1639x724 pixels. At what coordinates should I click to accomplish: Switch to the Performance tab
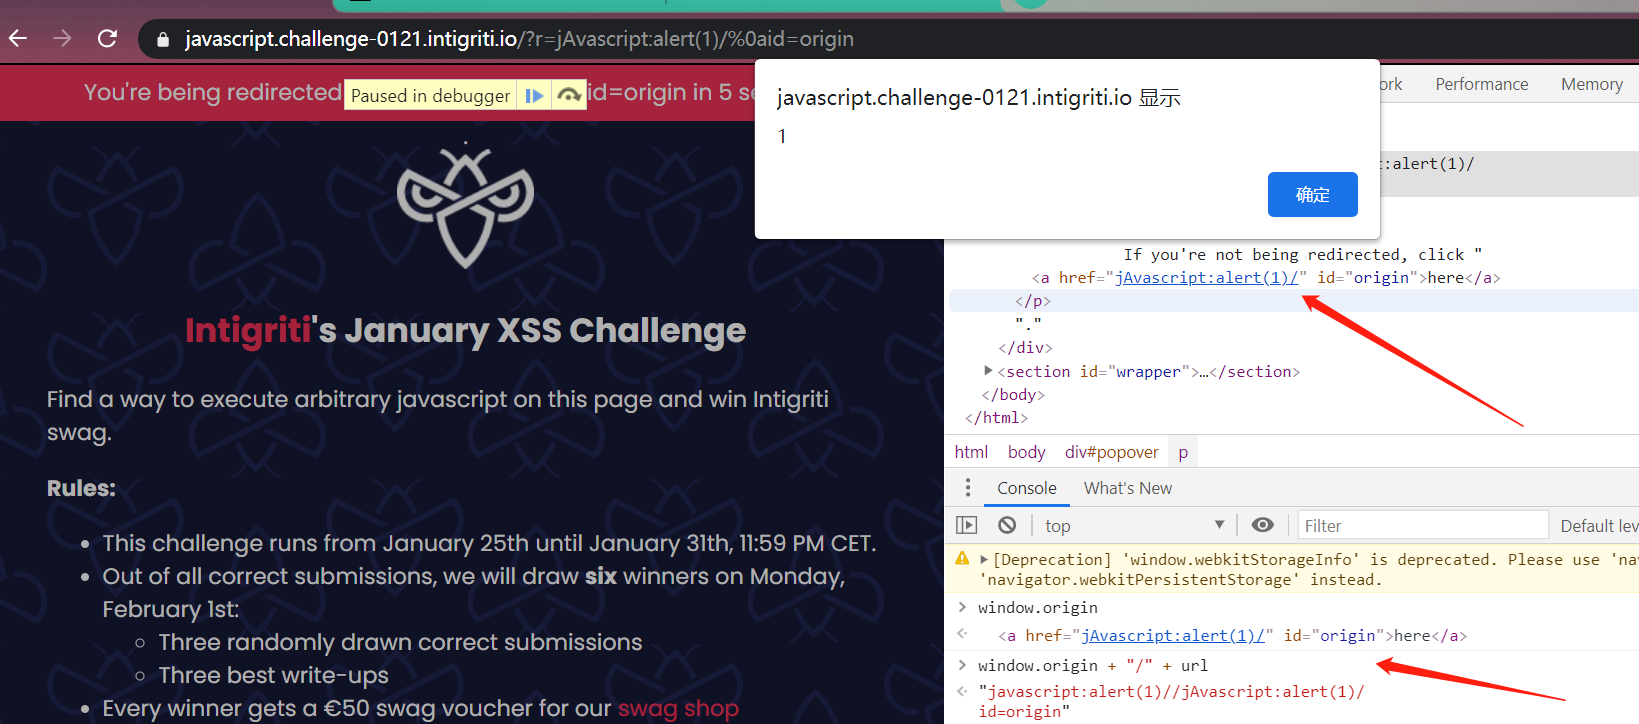pyautogui.click(x=1481, y=85)
